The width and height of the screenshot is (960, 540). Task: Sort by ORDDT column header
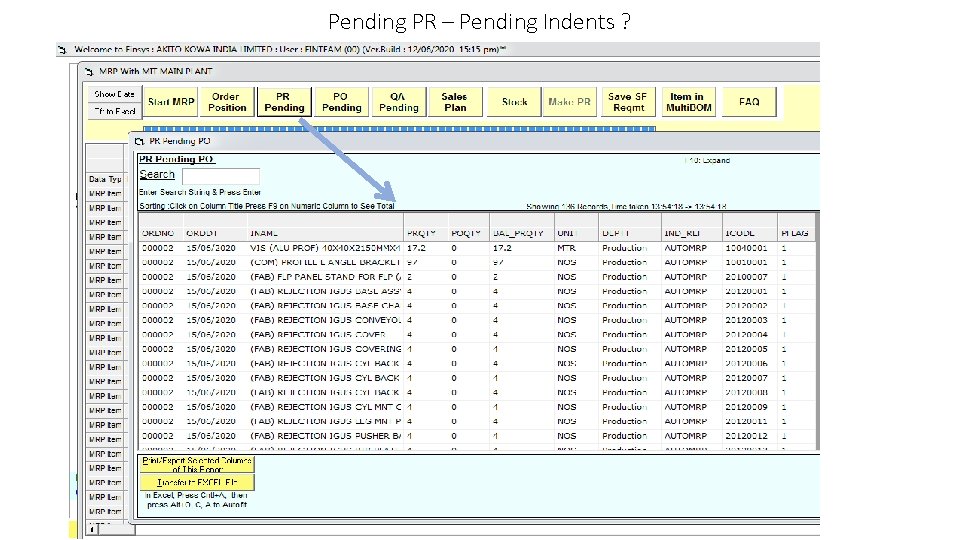coord(202,233)
